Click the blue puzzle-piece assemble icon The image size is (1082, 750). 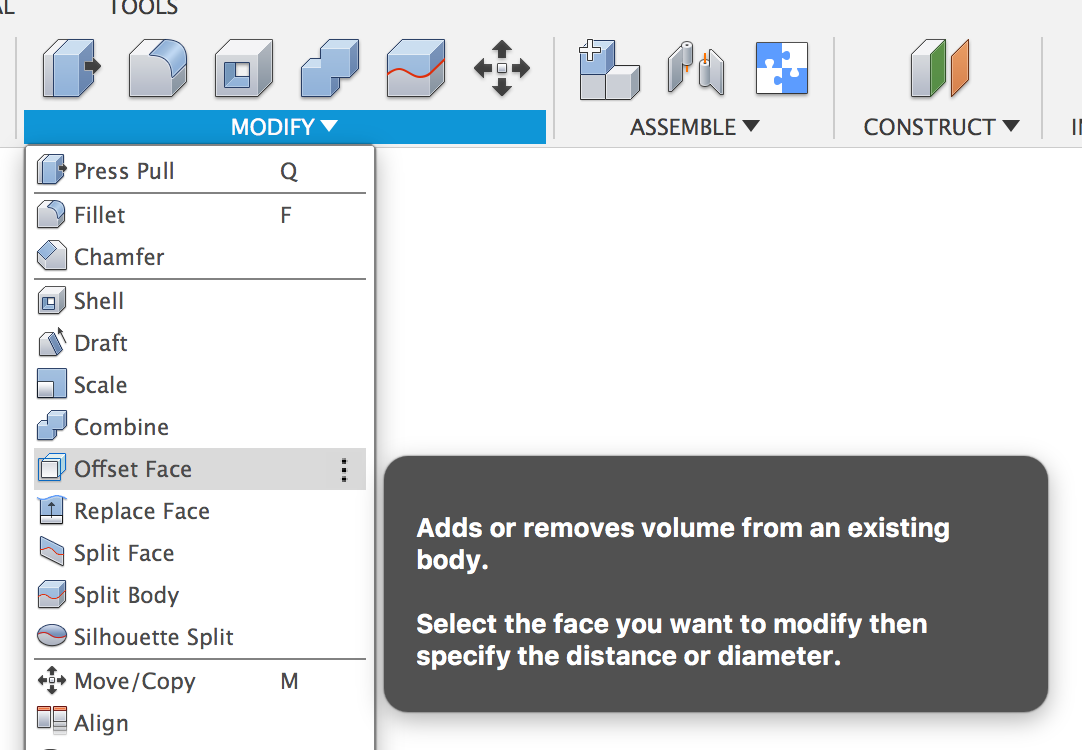point(782,68)
